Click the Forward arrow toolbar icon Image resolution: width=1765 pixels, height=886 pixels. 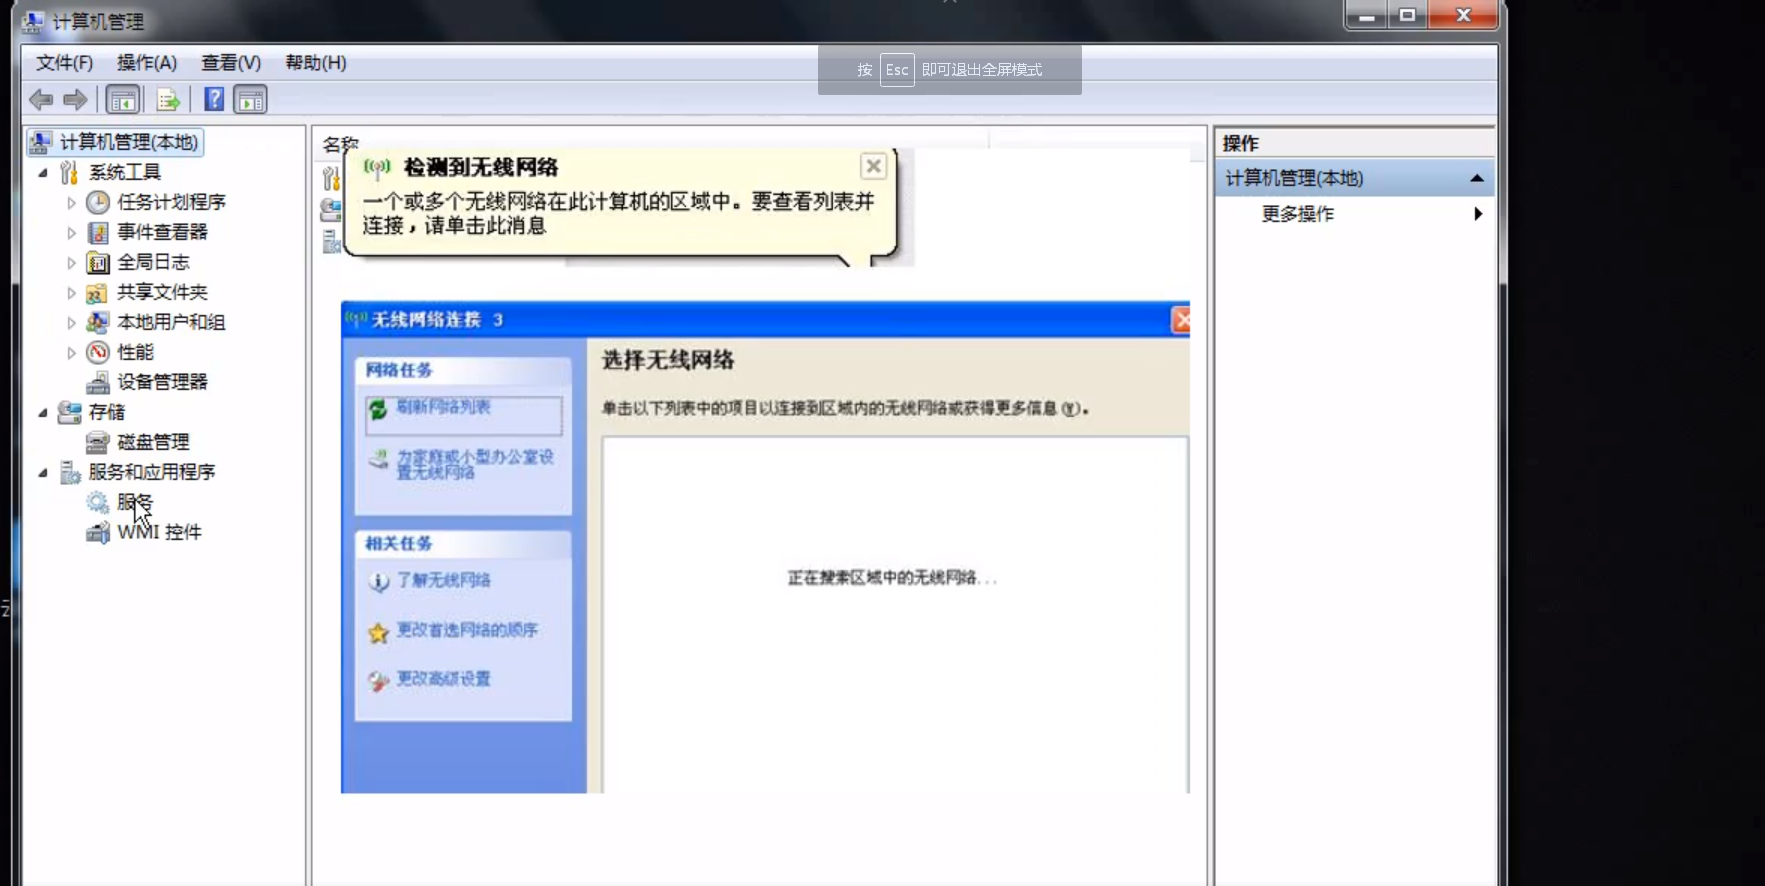click(75, 99)
